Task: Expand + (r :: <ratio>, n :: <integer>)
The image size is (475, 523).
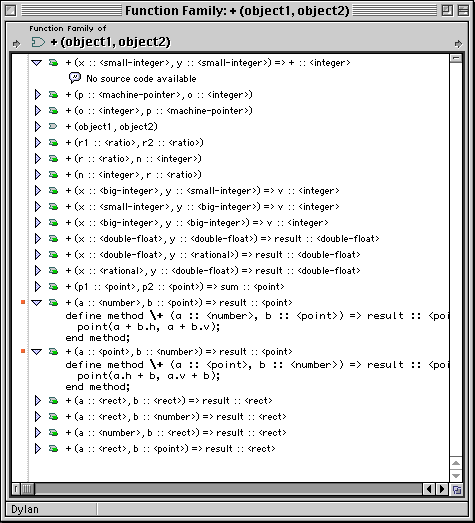Action: (x=38, y=158)
